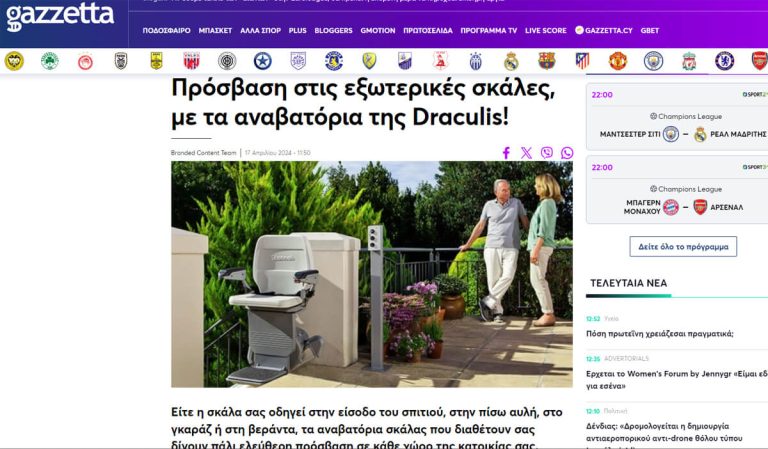
Task: Open the ΑΛΛΑ ΣΠΟΡ menu
Action: point(260,30)
